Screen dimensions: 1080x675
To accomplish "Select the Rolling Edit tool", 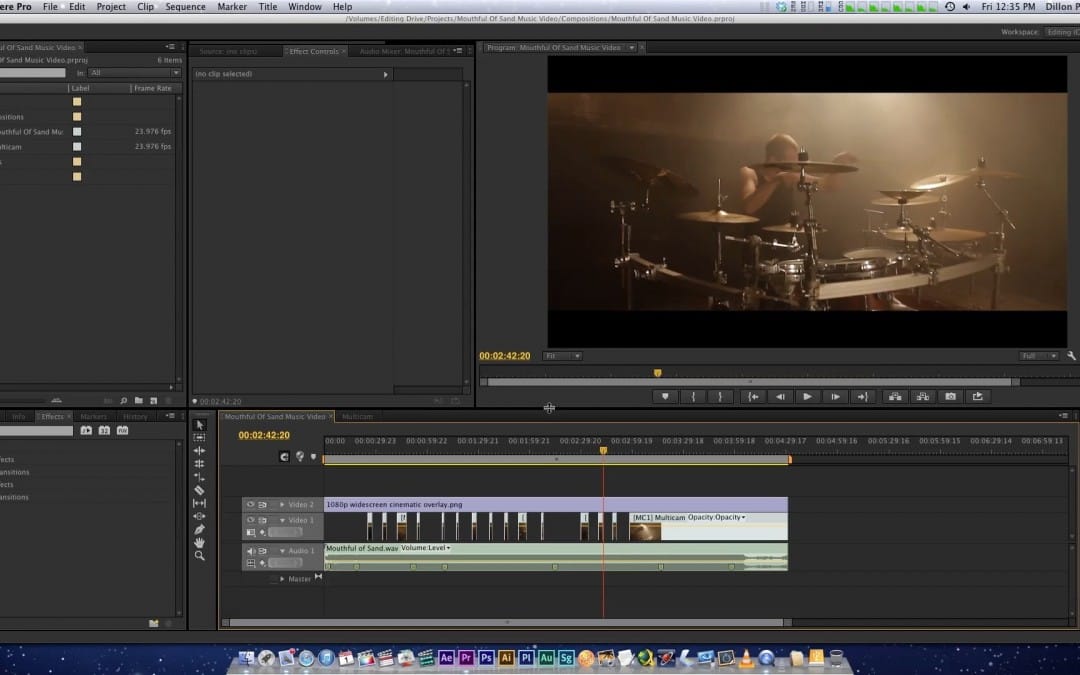I will [x=200, y=464].
